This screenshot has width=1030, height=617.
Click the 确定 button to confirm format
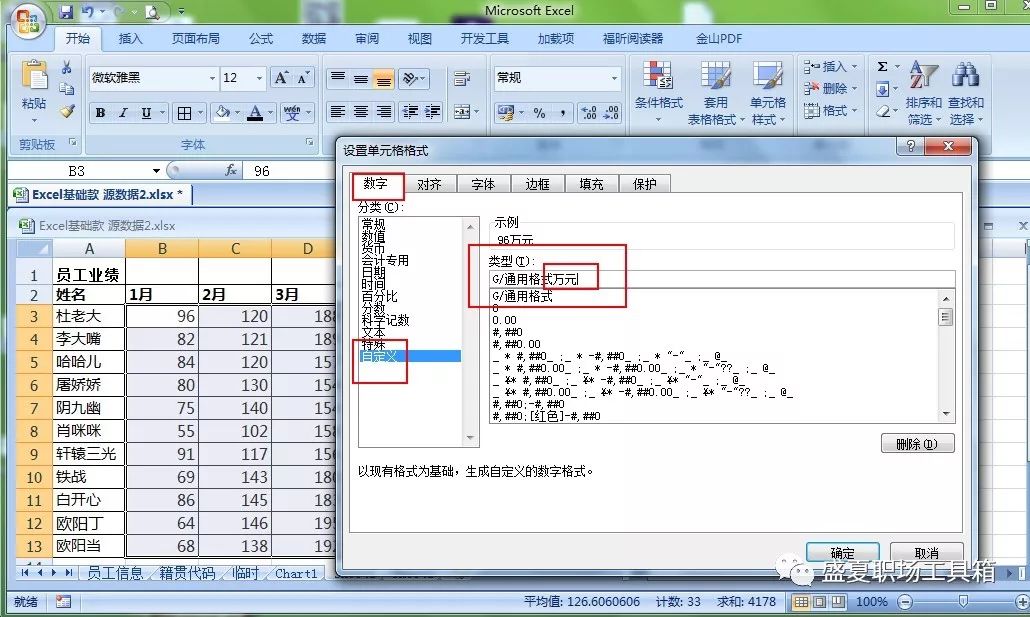coord(842,553)
